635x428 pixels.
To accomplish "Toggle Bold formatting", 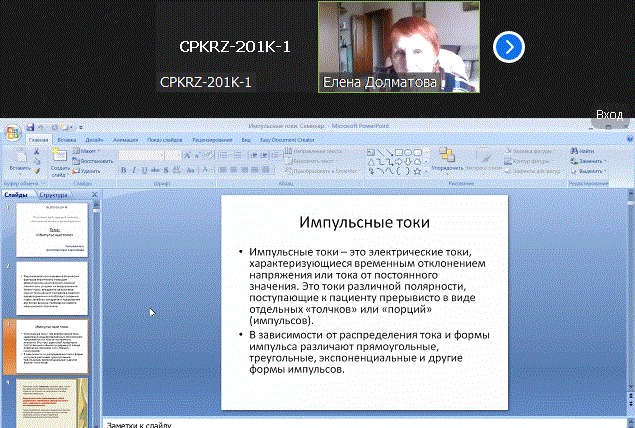I will click(124, 170).
